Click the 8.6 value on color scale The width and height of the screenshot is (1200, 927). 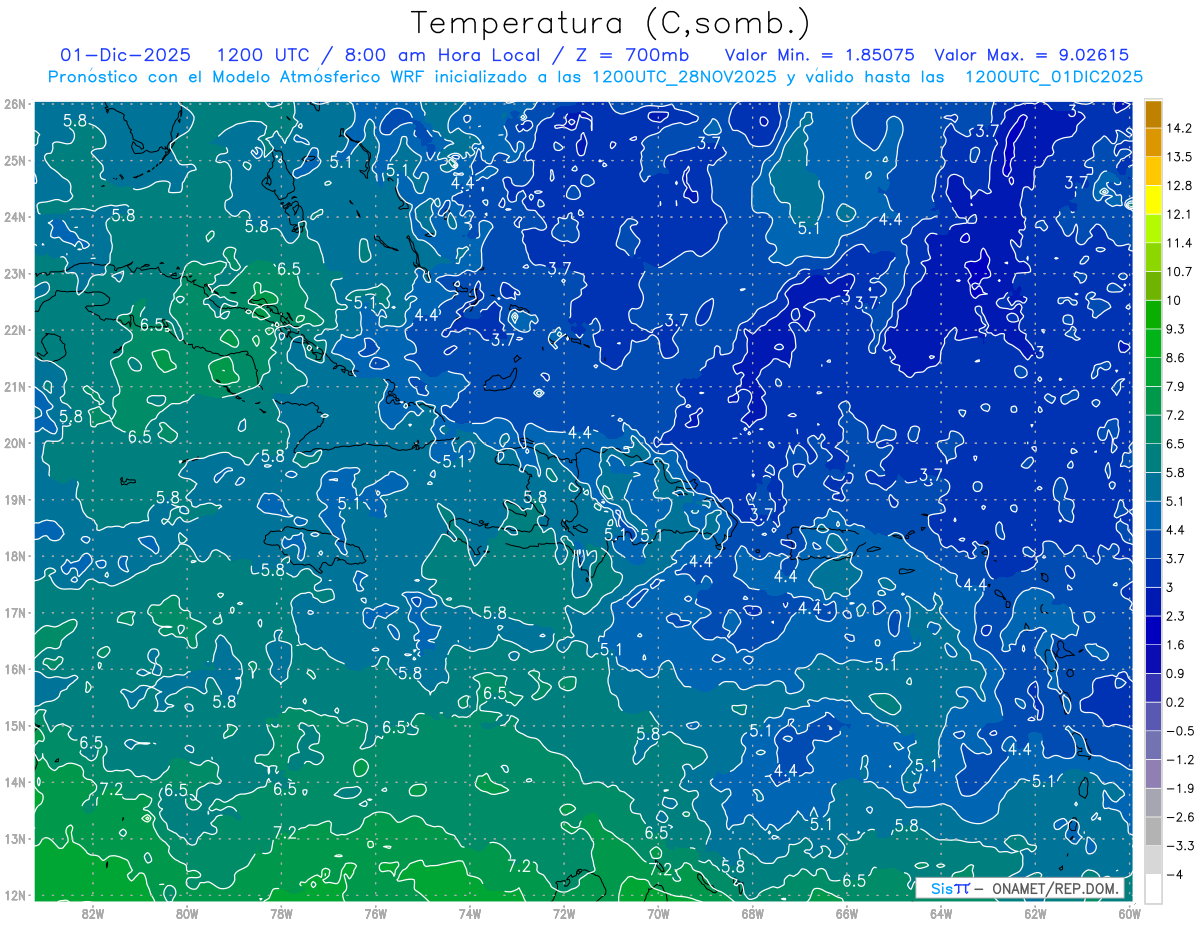coord(1175,357)
